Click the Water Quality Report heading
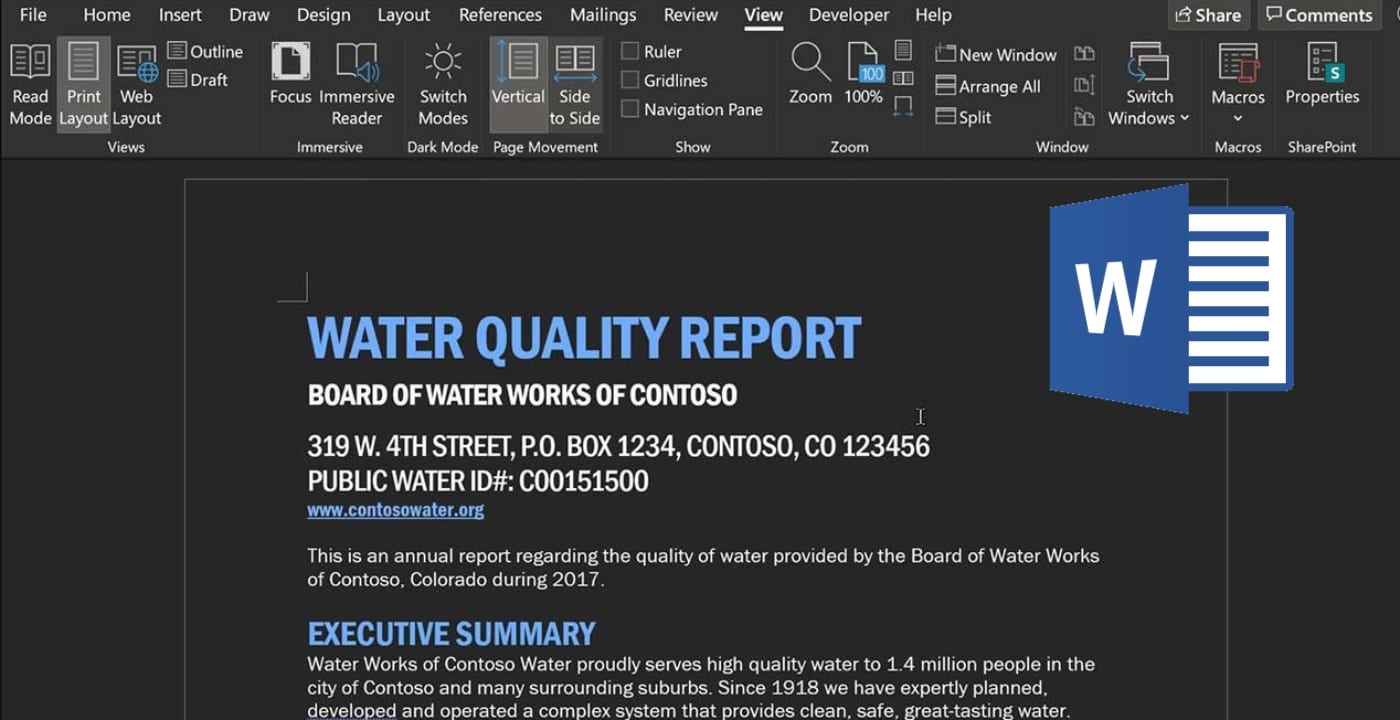The width and height of the screenshot is (1400, 720). (583, 338)
